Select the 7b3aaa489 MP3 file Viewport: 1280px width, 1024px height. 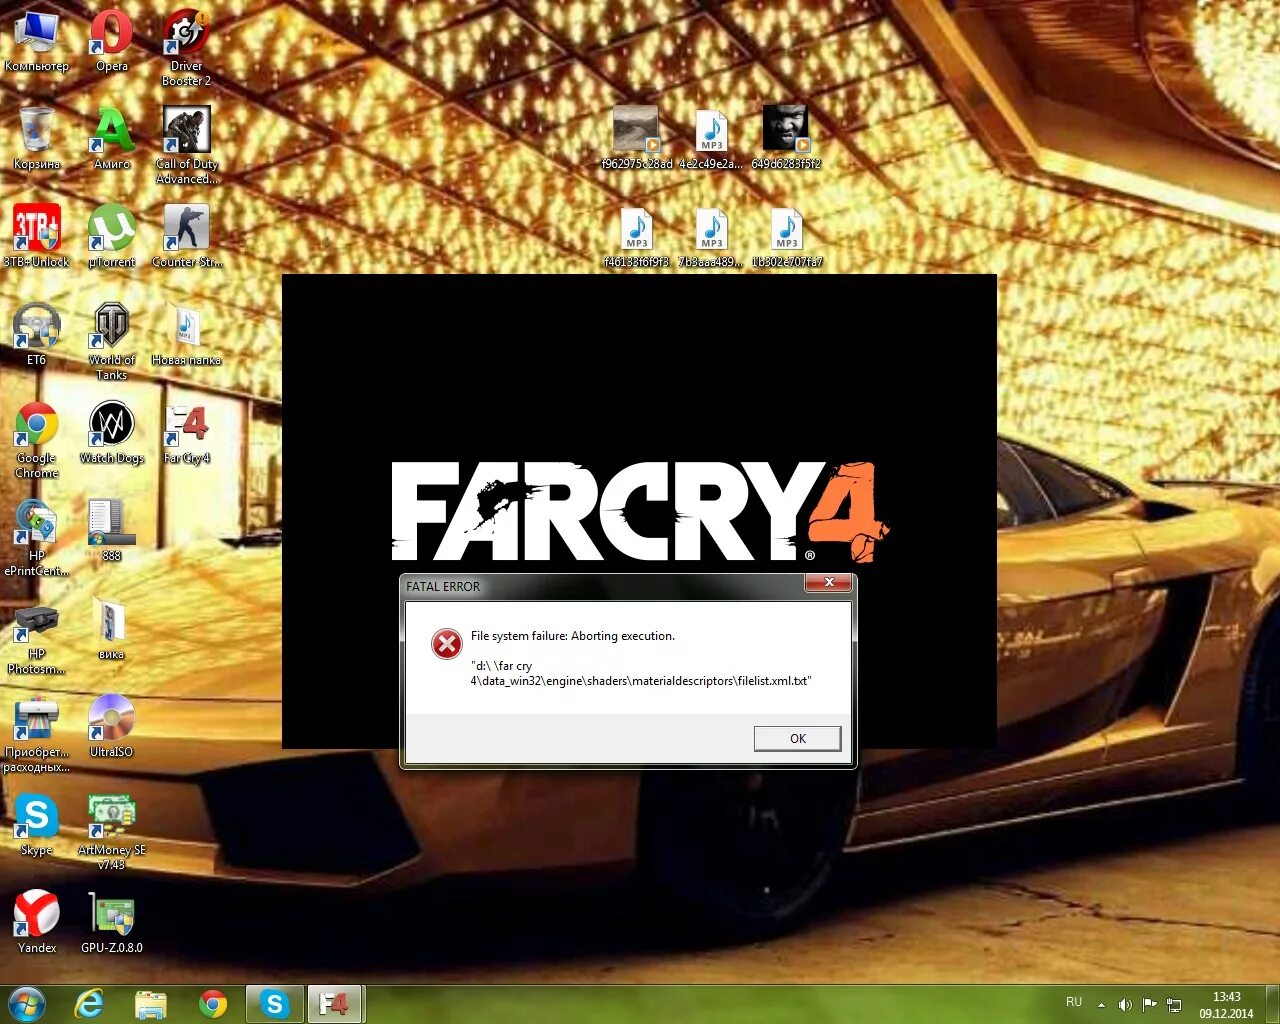pyautogui.click(x=711, y=236)
